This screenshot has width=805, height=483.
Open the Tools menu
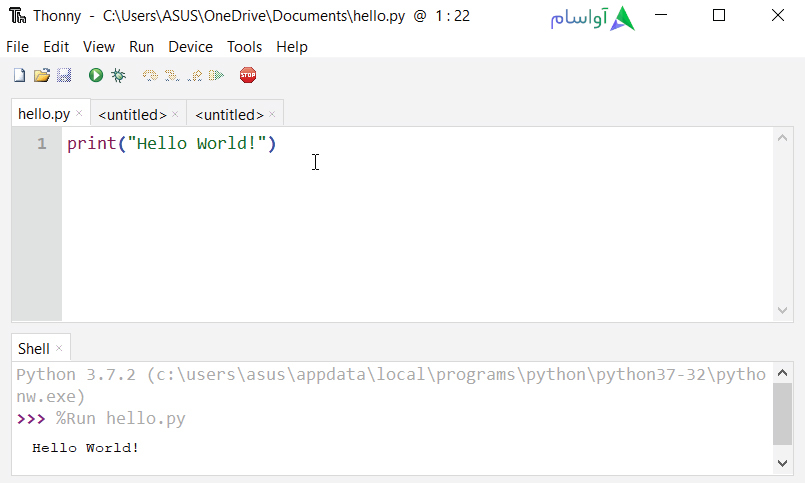244,47
